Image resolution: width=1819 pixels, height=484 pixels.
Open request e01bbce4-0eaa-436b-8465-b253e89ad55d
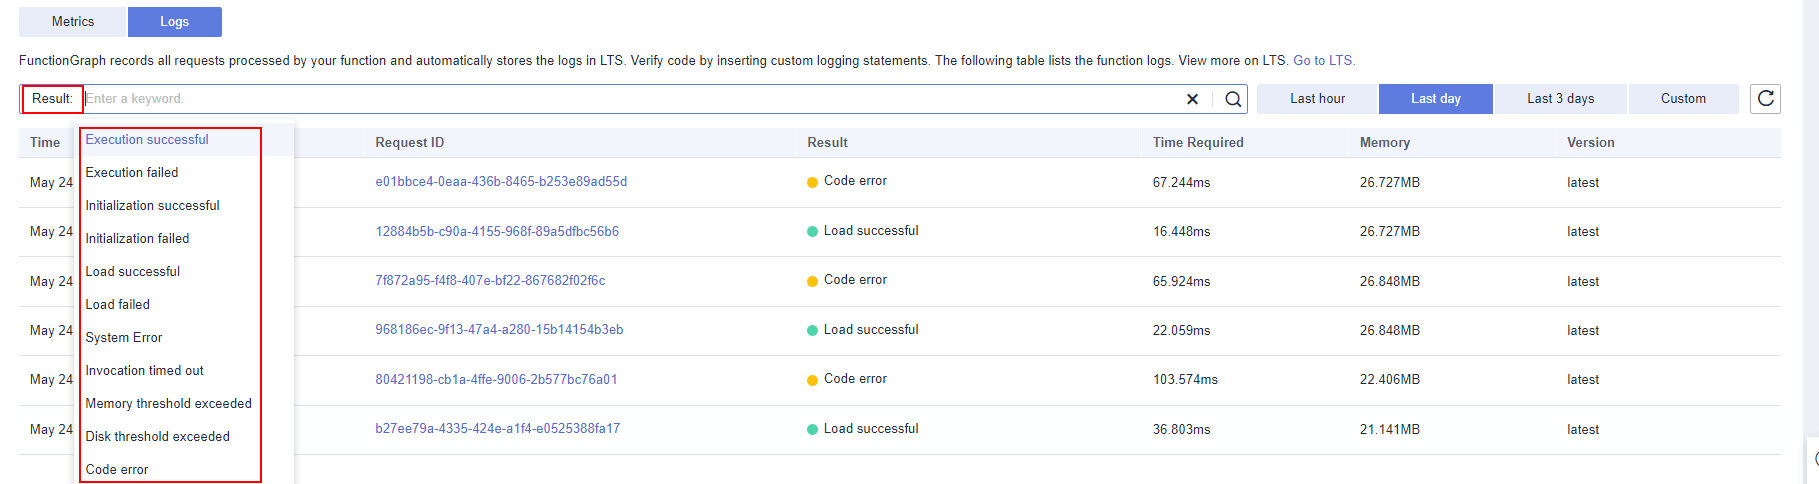501,182
